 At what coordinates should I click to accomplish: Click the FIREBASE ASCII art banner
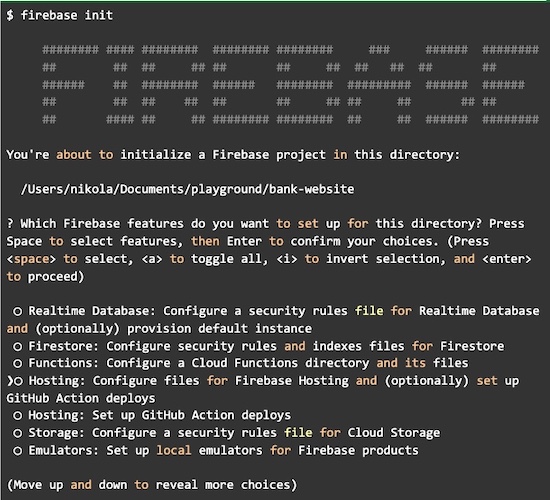click(x=290, y=85)
